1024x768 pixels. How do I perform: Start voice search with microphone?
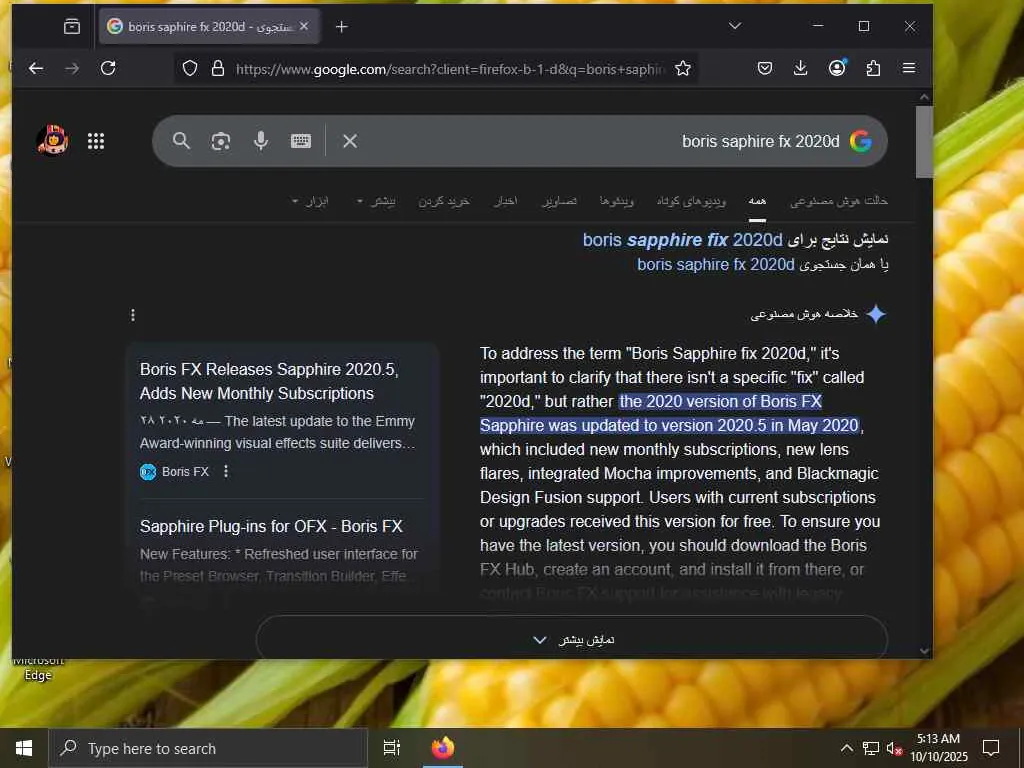pos(261,141)
